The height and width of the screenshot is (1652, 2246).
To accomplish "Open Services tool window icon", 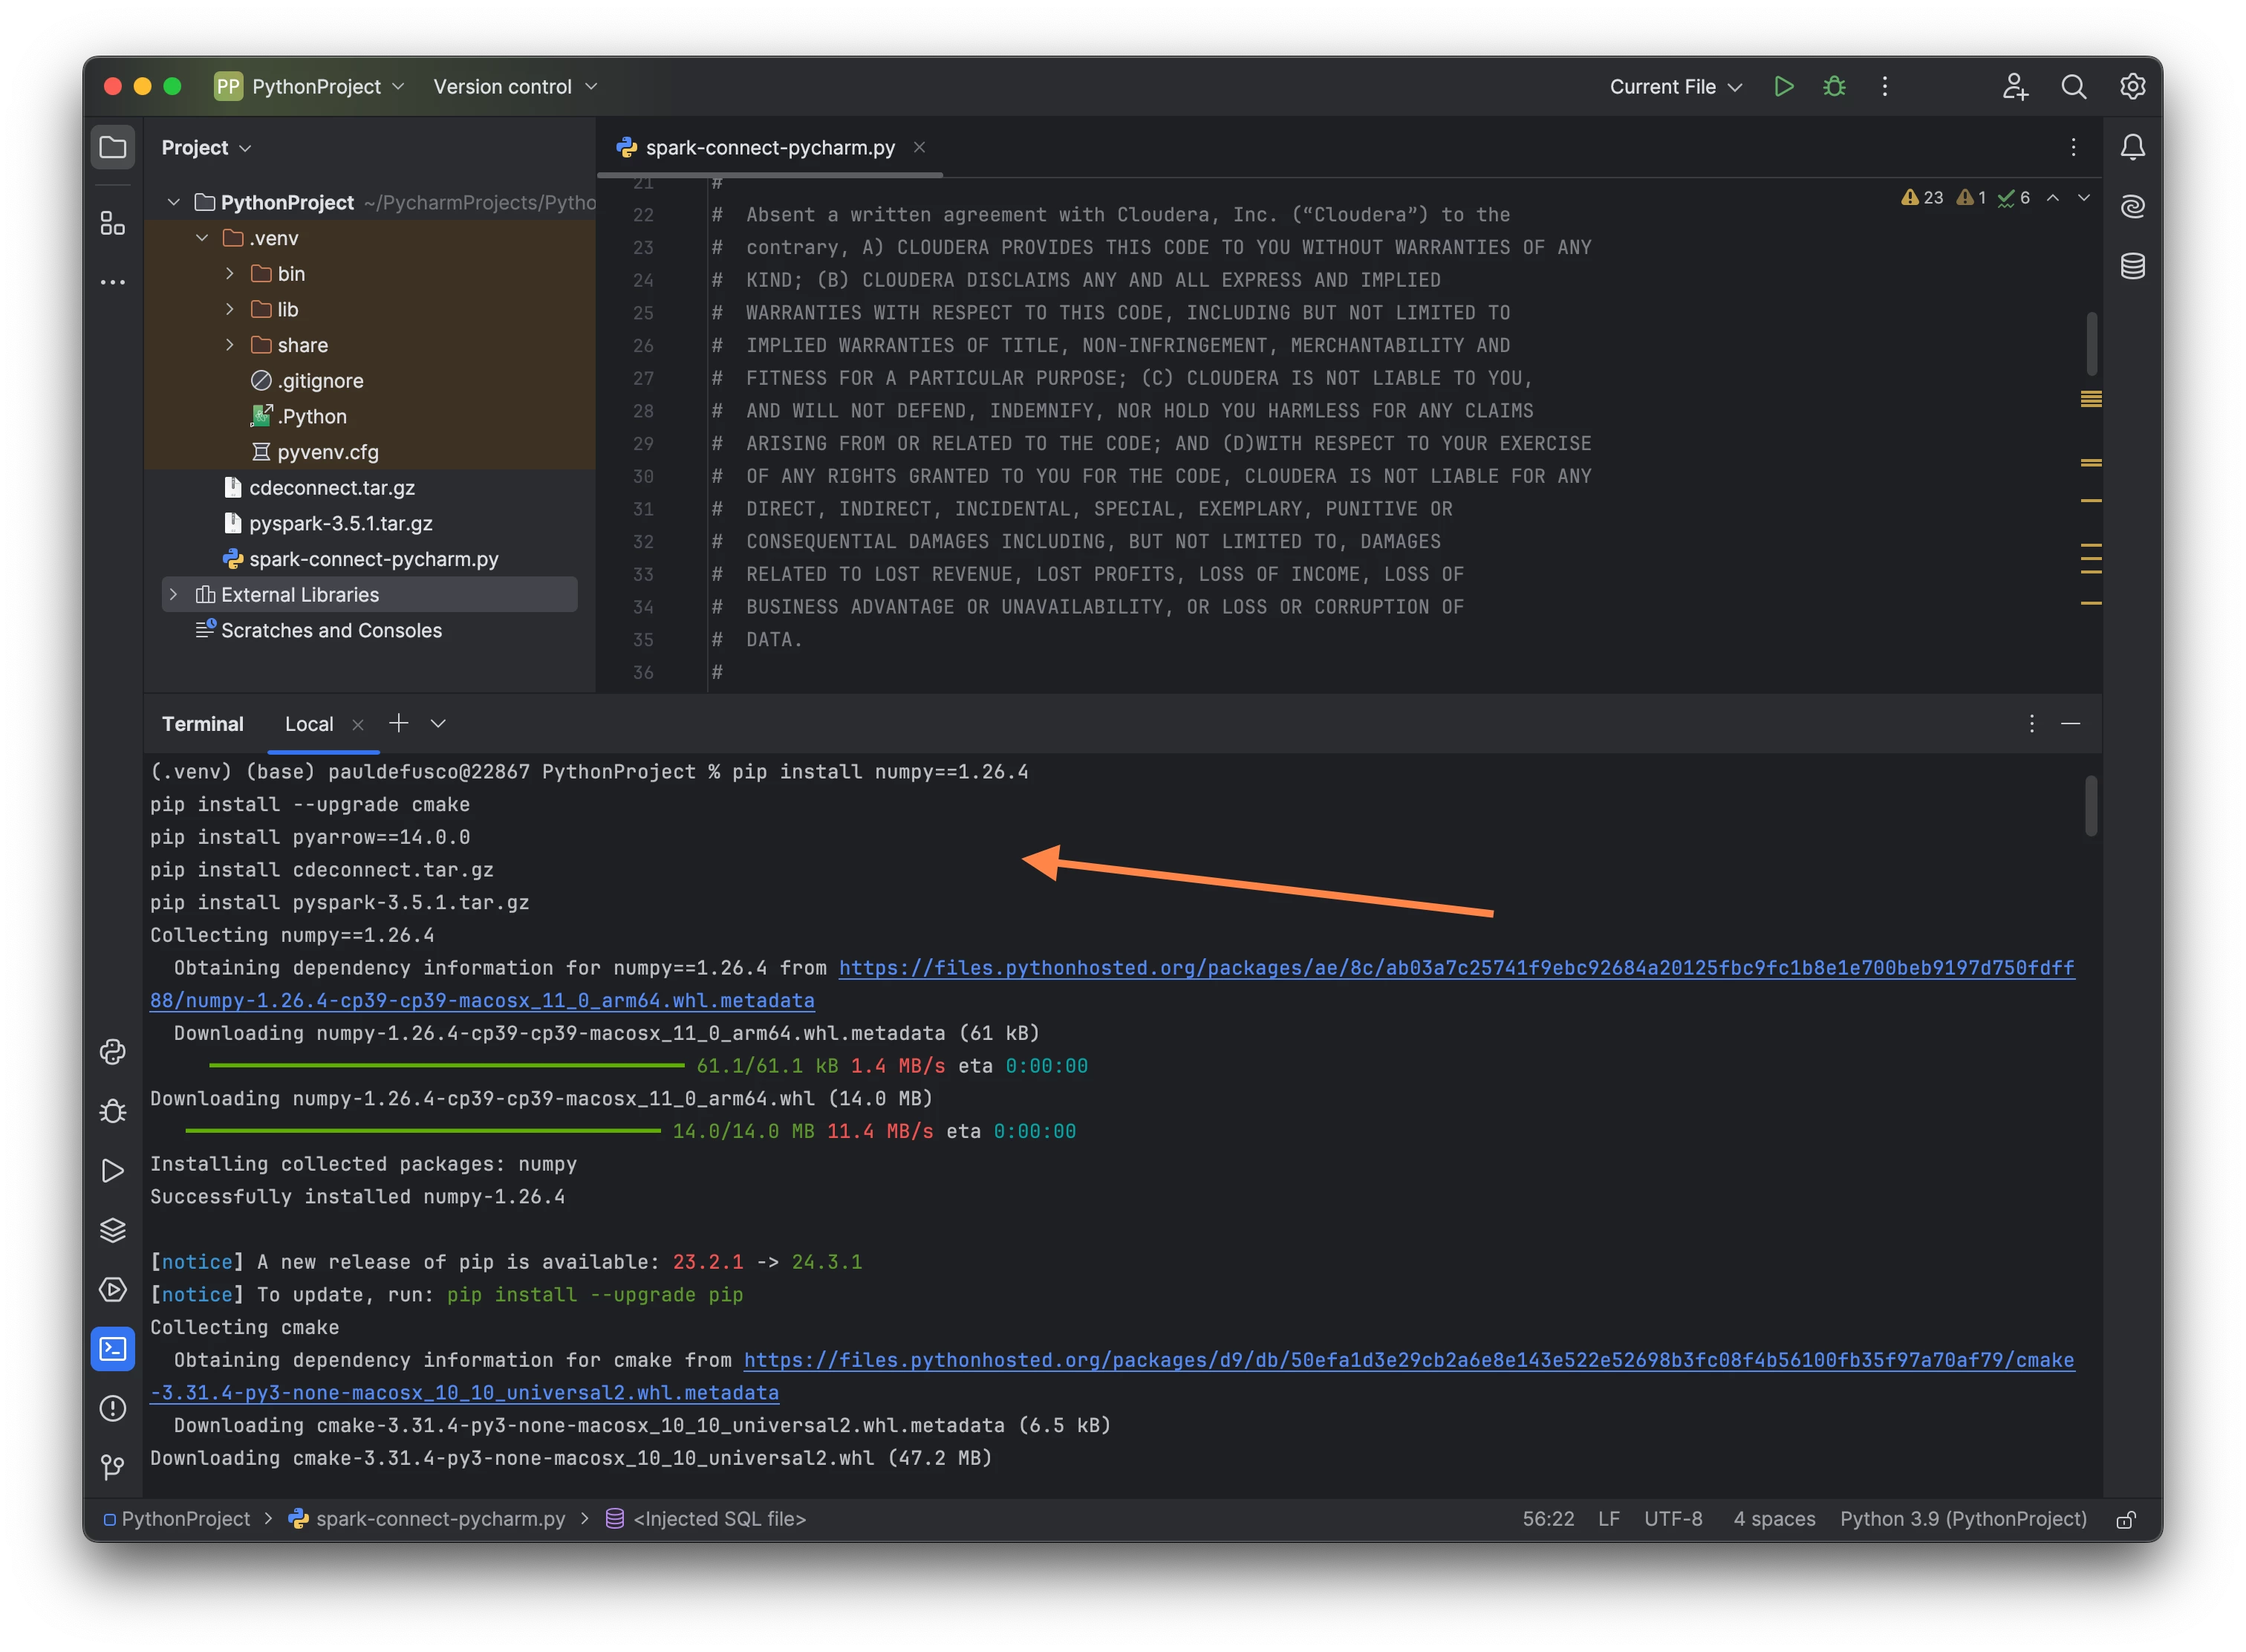I will [x=113, y=1289].
